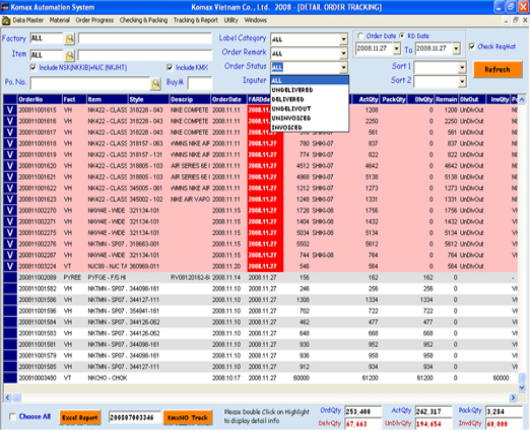
Task: Click the UnDlvQty total 194,654
Action: 434,424
